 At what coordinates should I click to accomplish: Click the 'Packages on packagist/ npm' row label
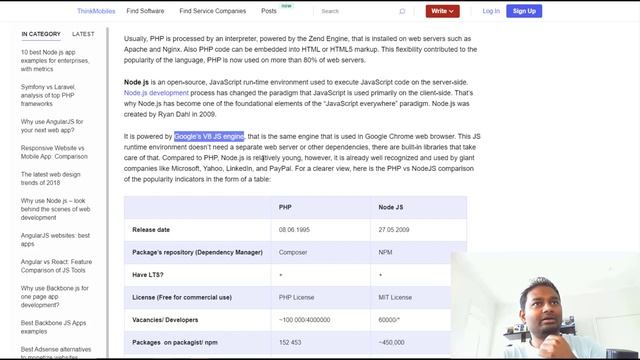pos(175,342)
